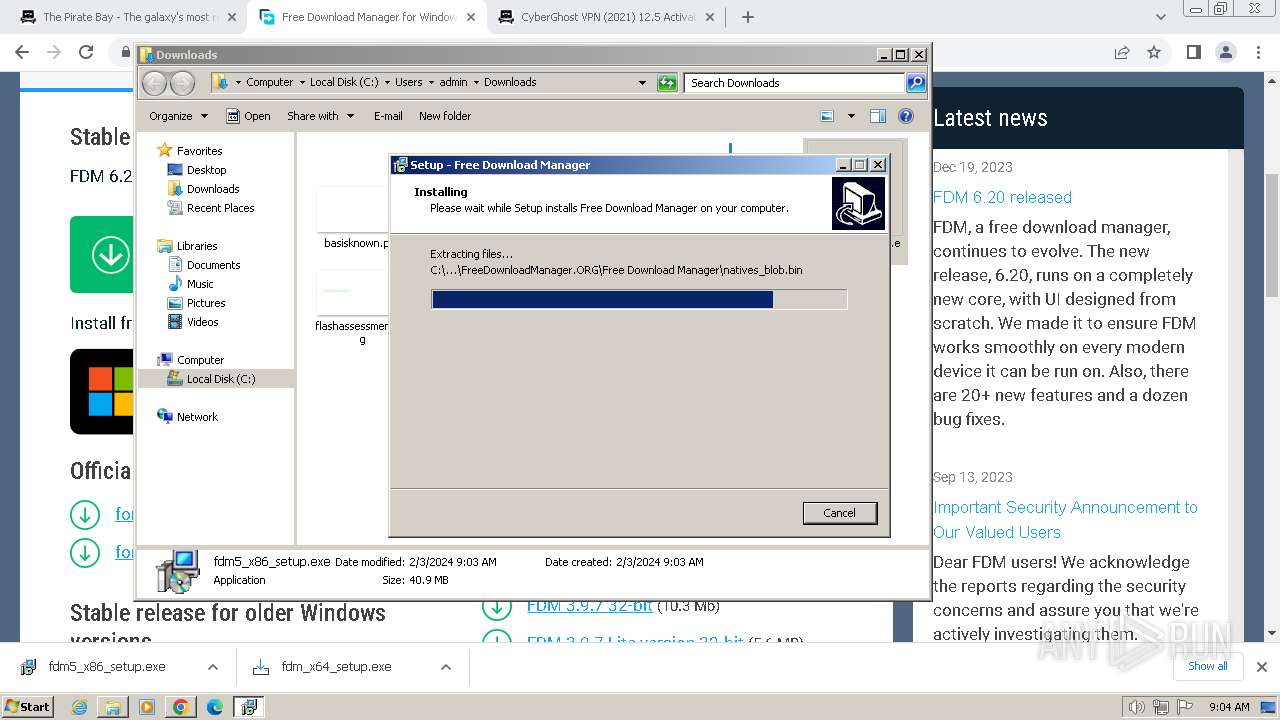The image size is (1280, 720).
Task: Open the Organize menu
Action: tap(178, 116)
